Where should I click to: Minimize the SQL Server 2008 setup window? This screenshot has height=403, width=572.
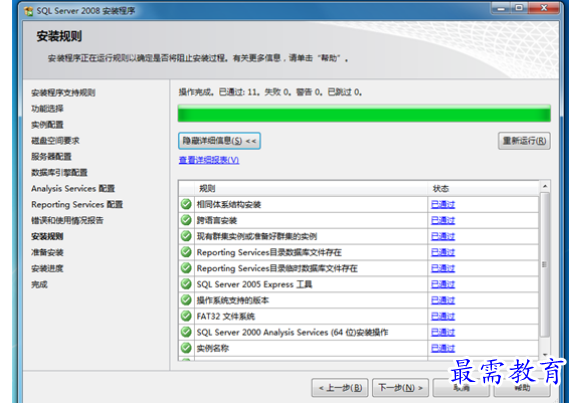click(x=501, y=8)
